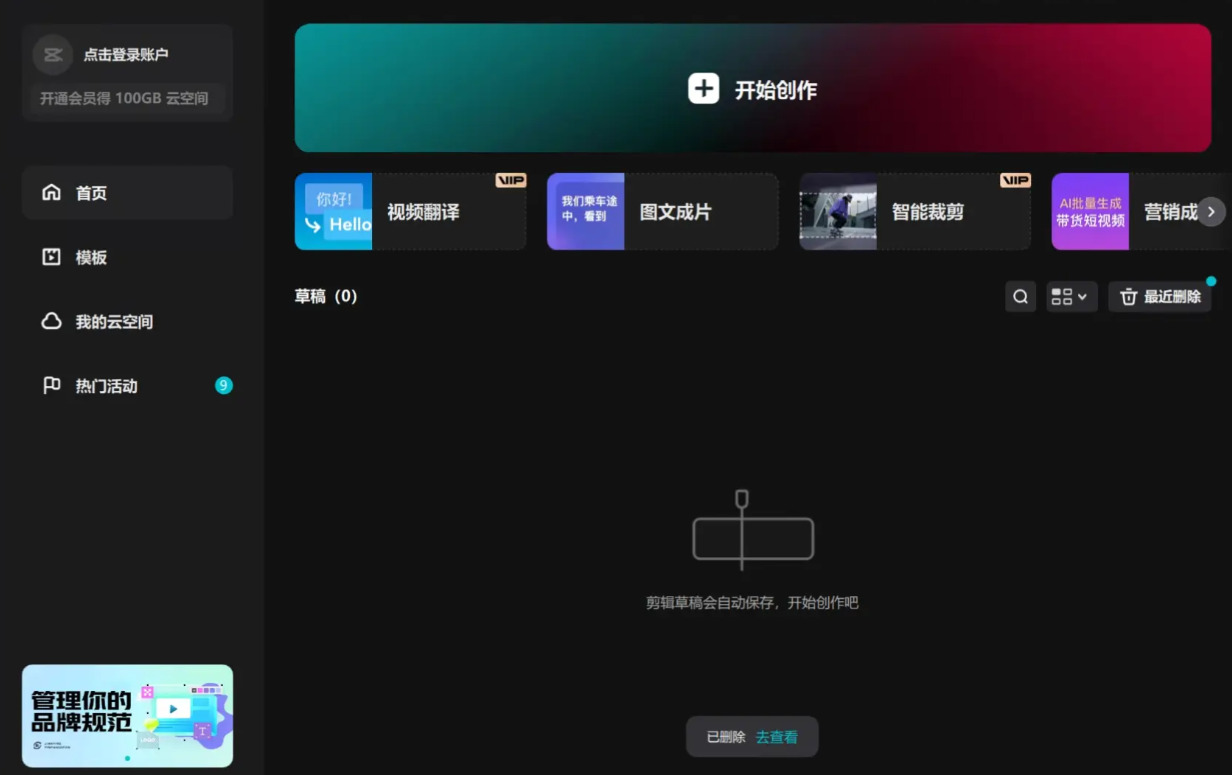Click the CapCut account avatar icon

pos(53,55)
